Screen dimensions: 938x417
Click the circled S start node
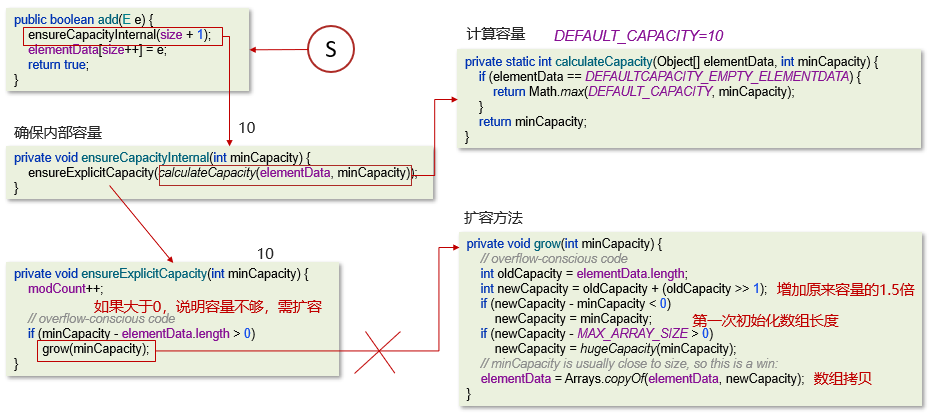(x=330, y=49)
